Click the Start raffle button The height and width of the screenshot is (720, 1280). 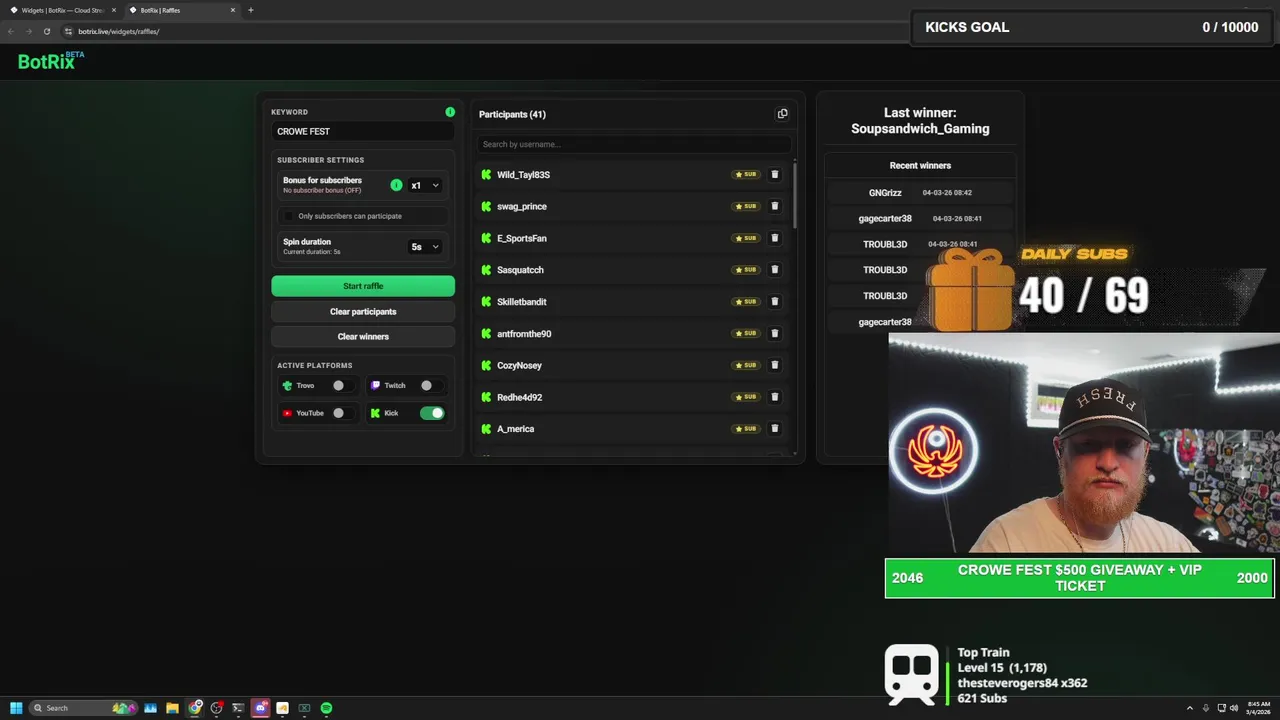click(363, 286)
